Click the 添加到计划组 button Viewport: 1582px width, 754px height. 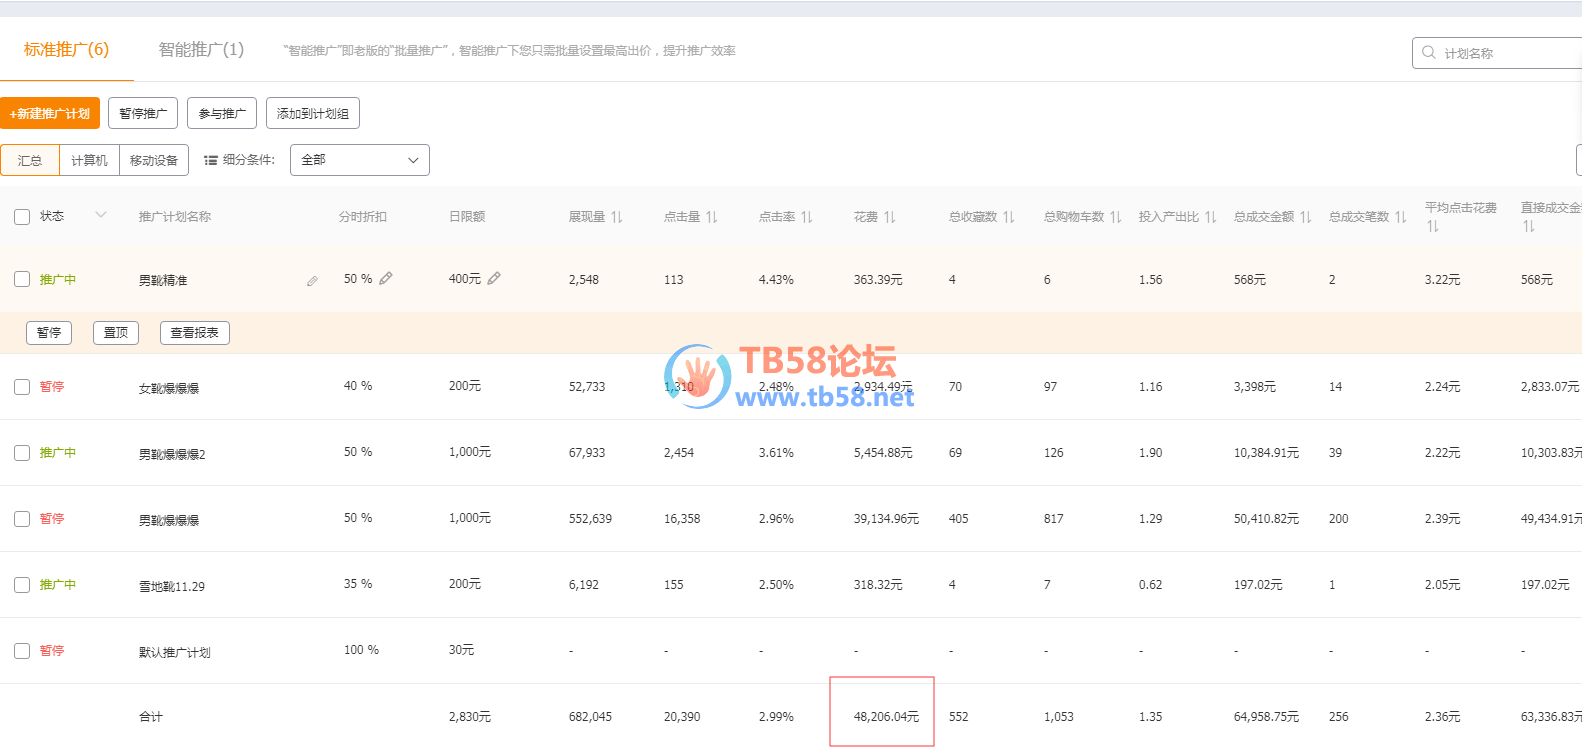click(313, 113)
